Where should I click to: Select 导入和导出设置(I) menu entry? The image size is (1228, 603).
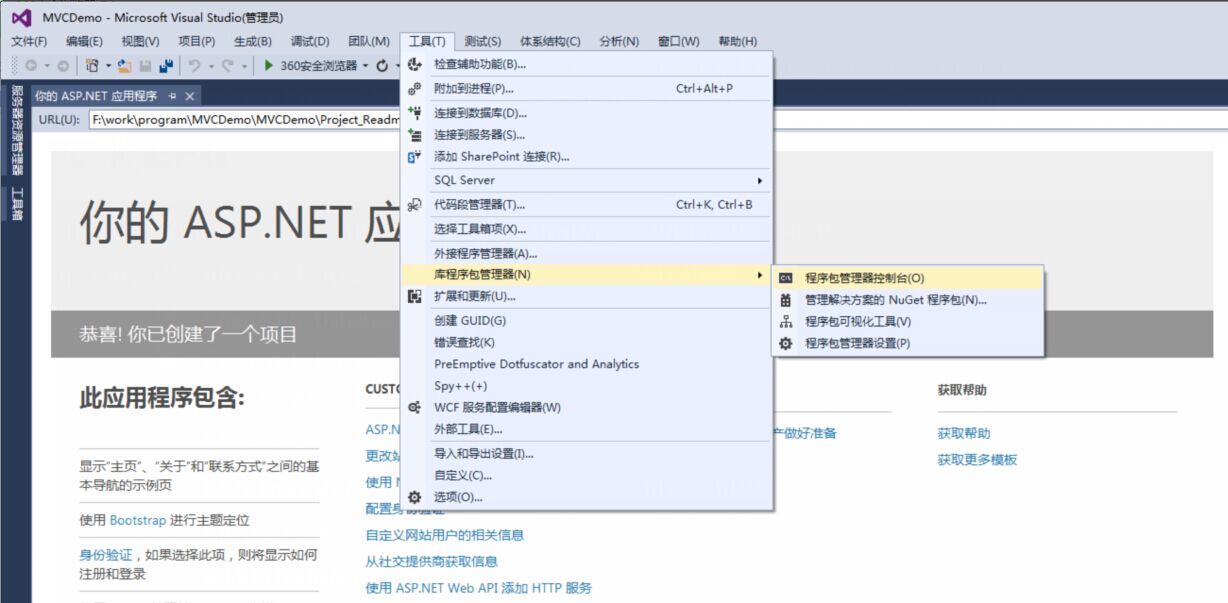tap(587, 453)
